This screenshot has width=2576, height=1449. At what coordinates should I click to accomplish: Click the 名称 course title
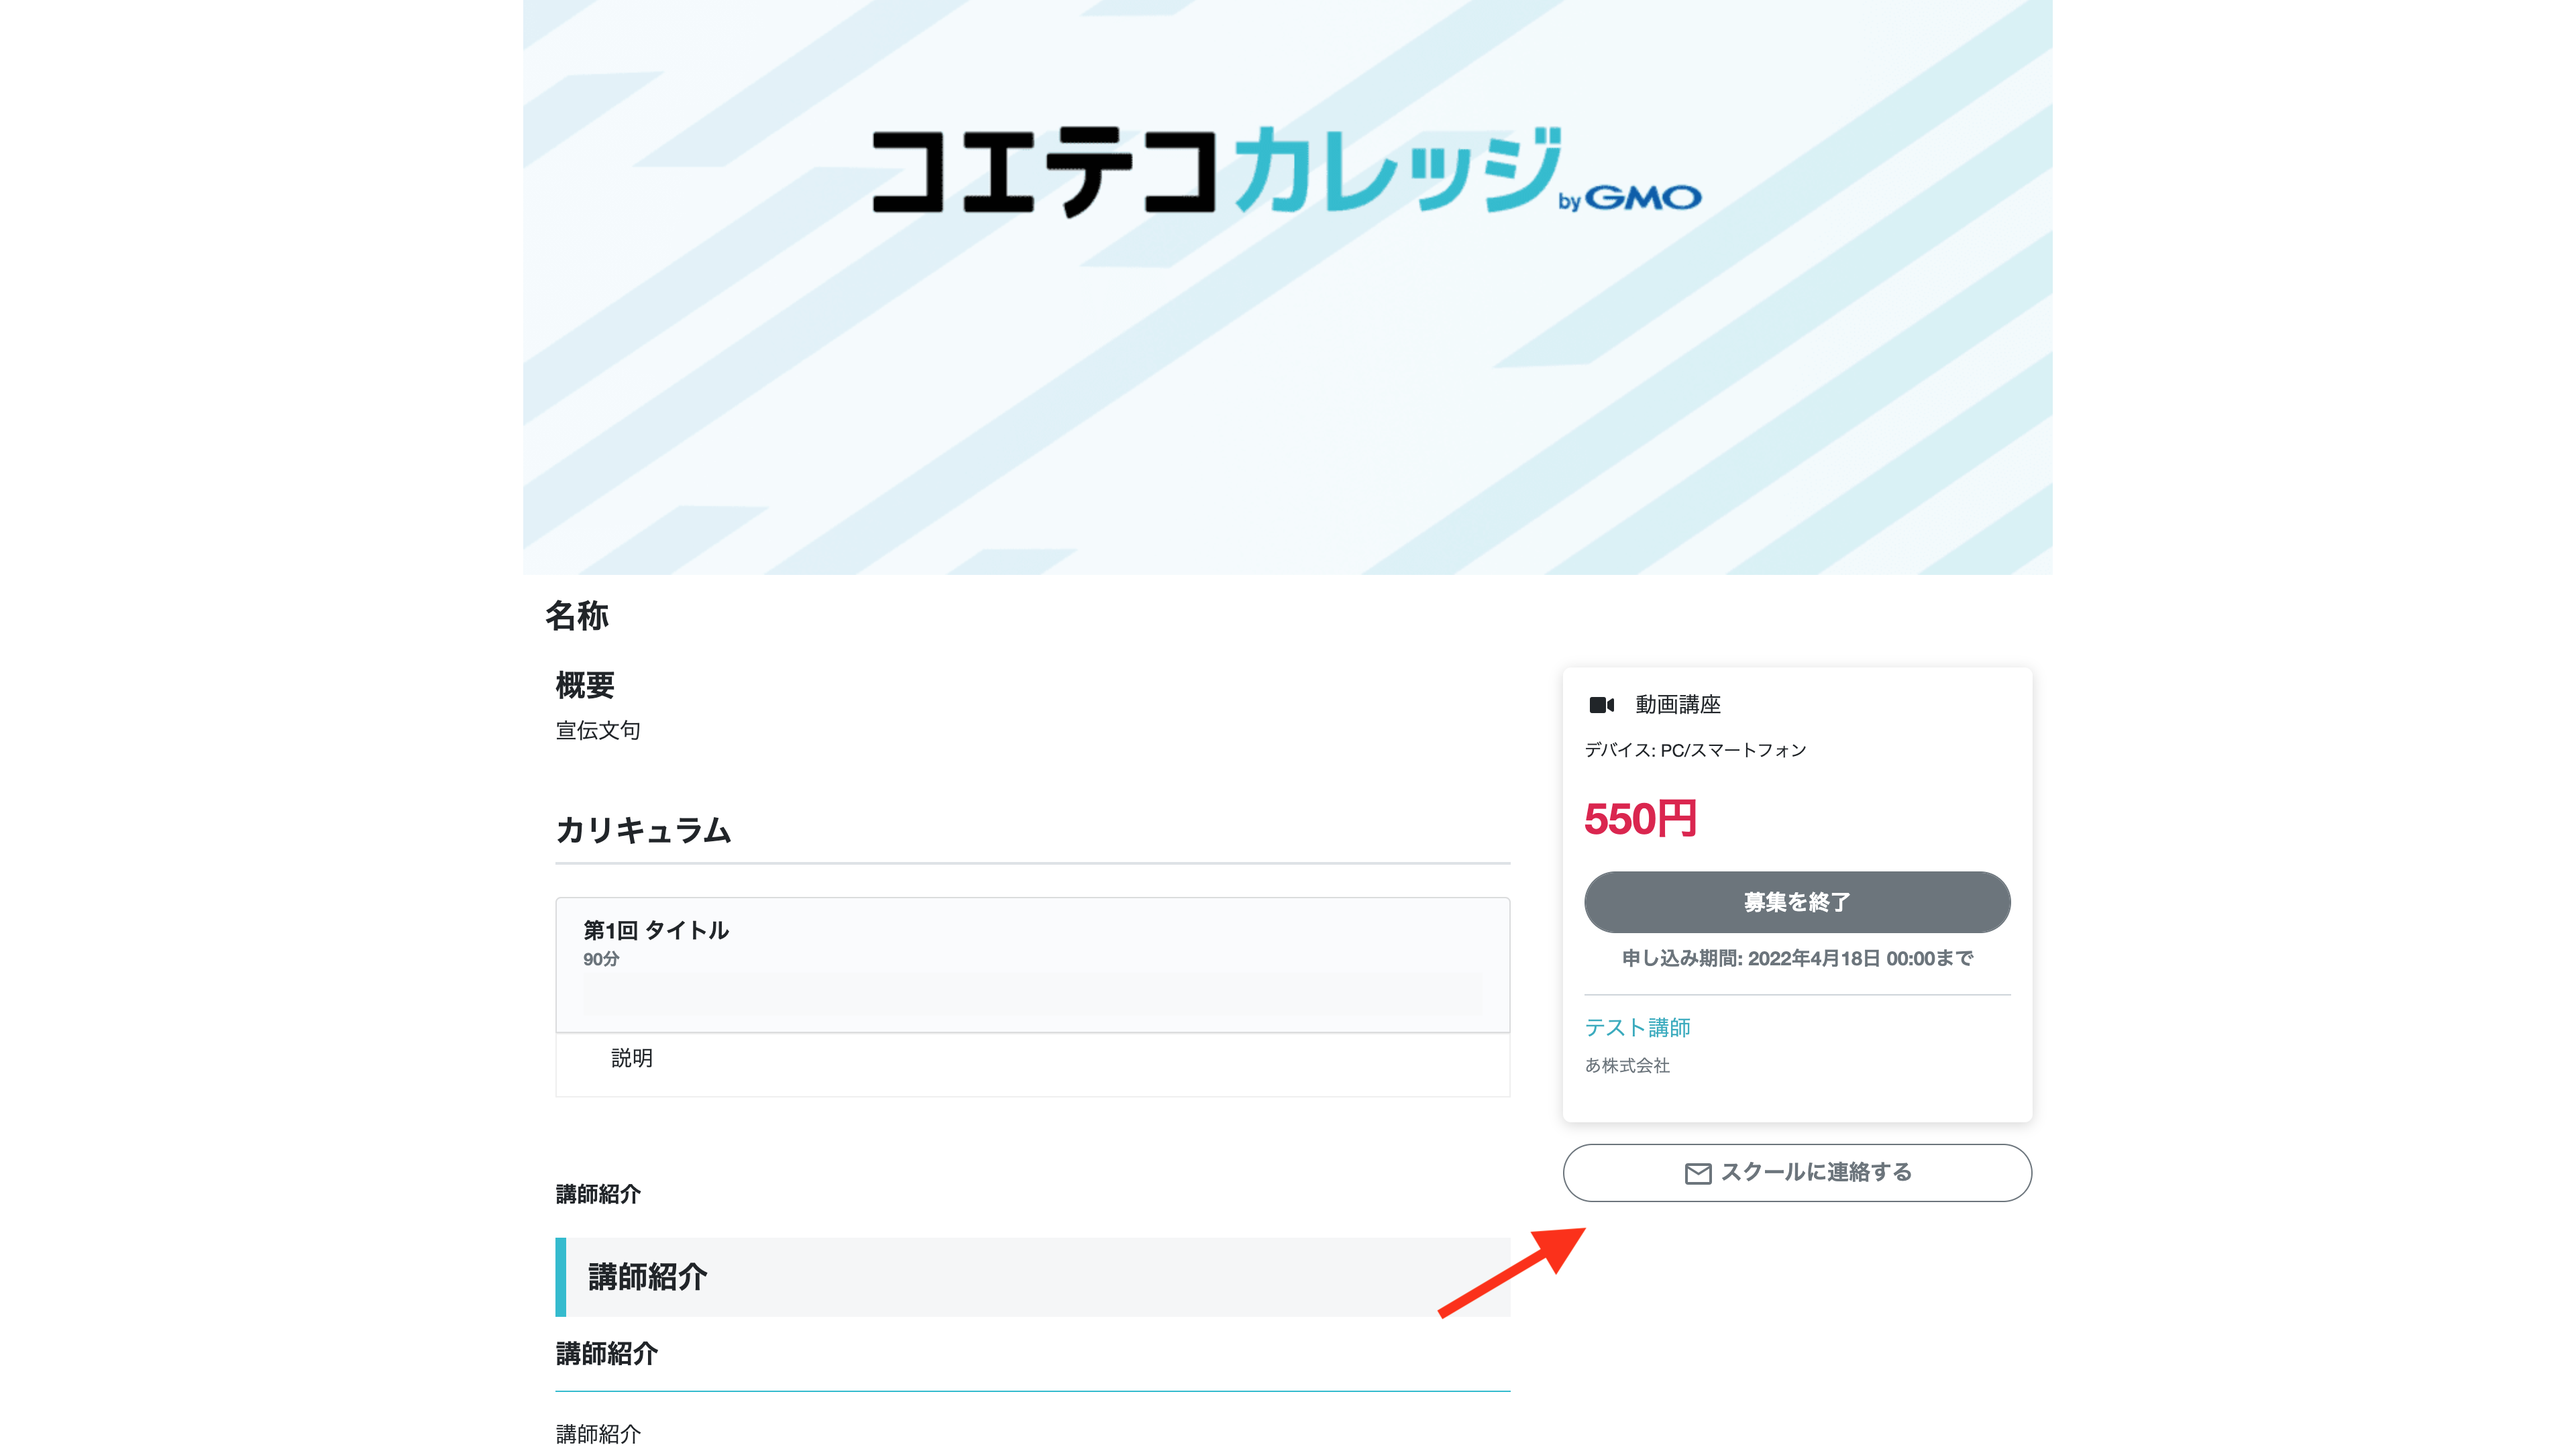pos(576,616)
